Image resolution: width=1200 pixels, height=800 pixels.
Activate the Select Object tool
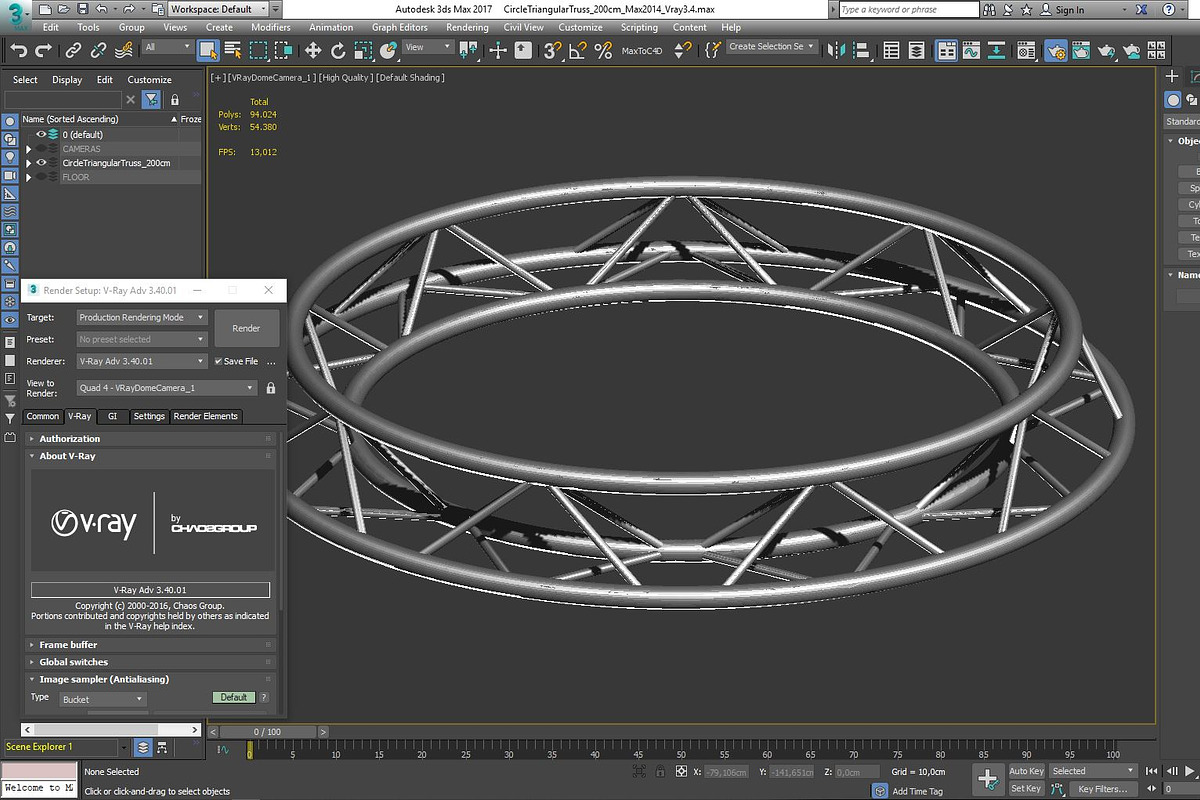(x=208, y=49)
